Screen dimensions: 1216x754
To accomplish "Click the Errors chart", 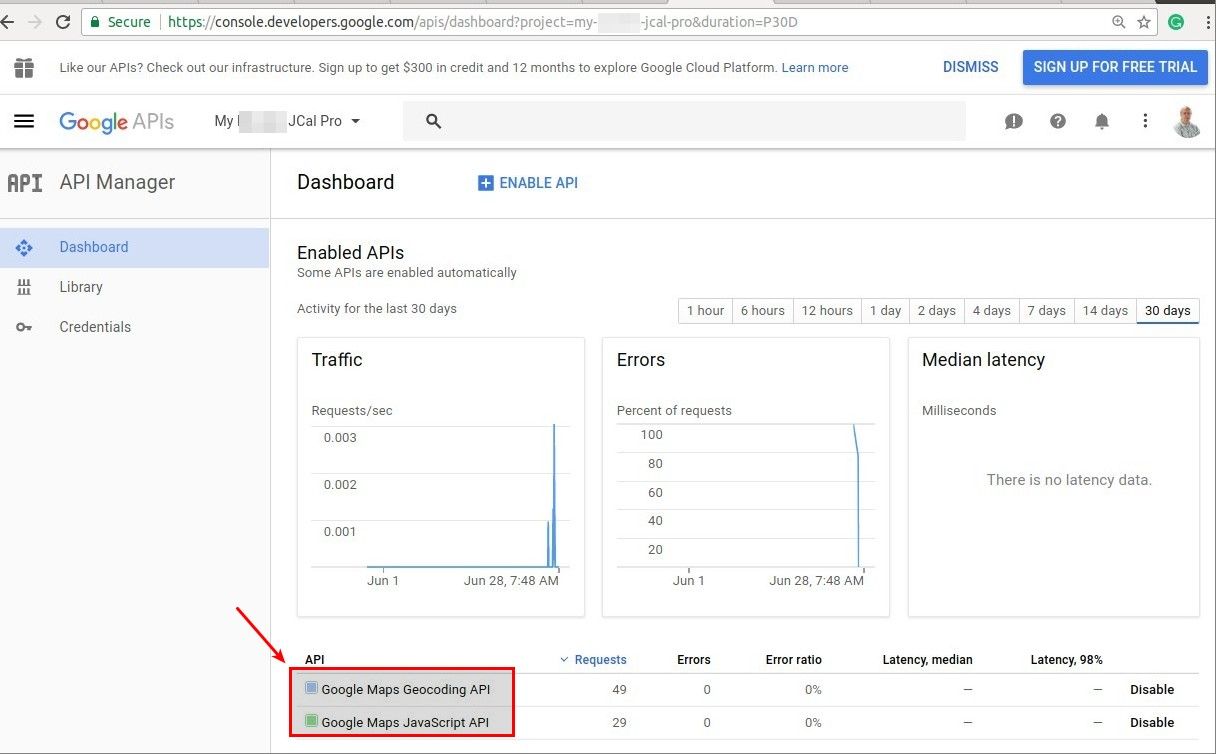I will [x=746, y=477].
